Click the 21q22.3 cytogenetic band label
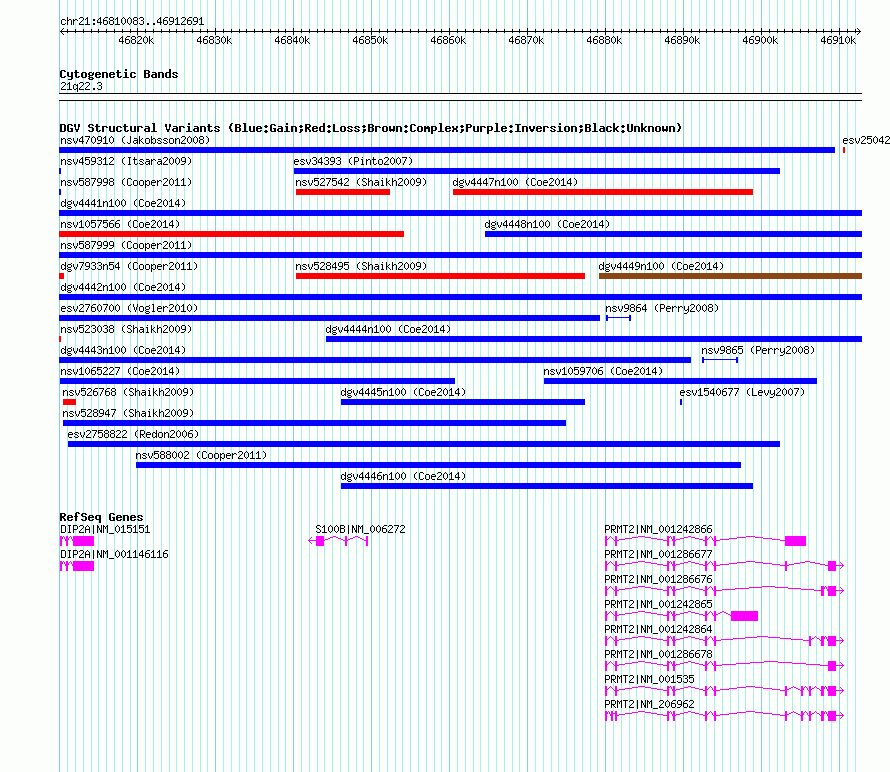Screen dimensions: 890x772 81,86
